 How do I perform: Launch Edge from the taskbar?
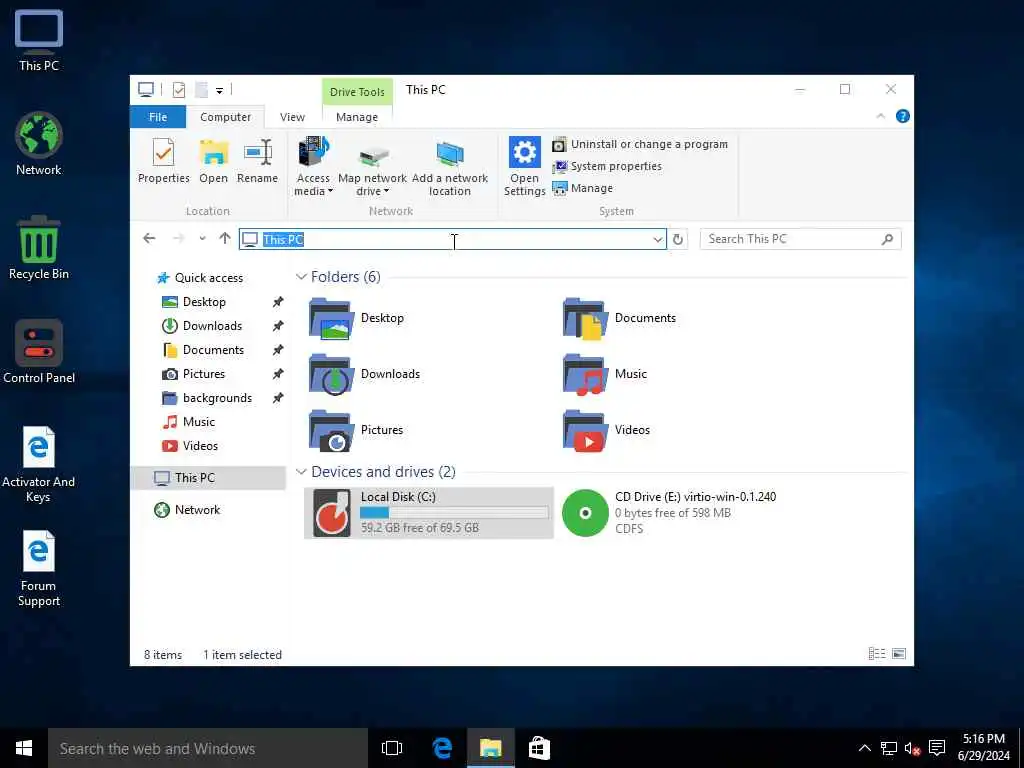point(442,748)
